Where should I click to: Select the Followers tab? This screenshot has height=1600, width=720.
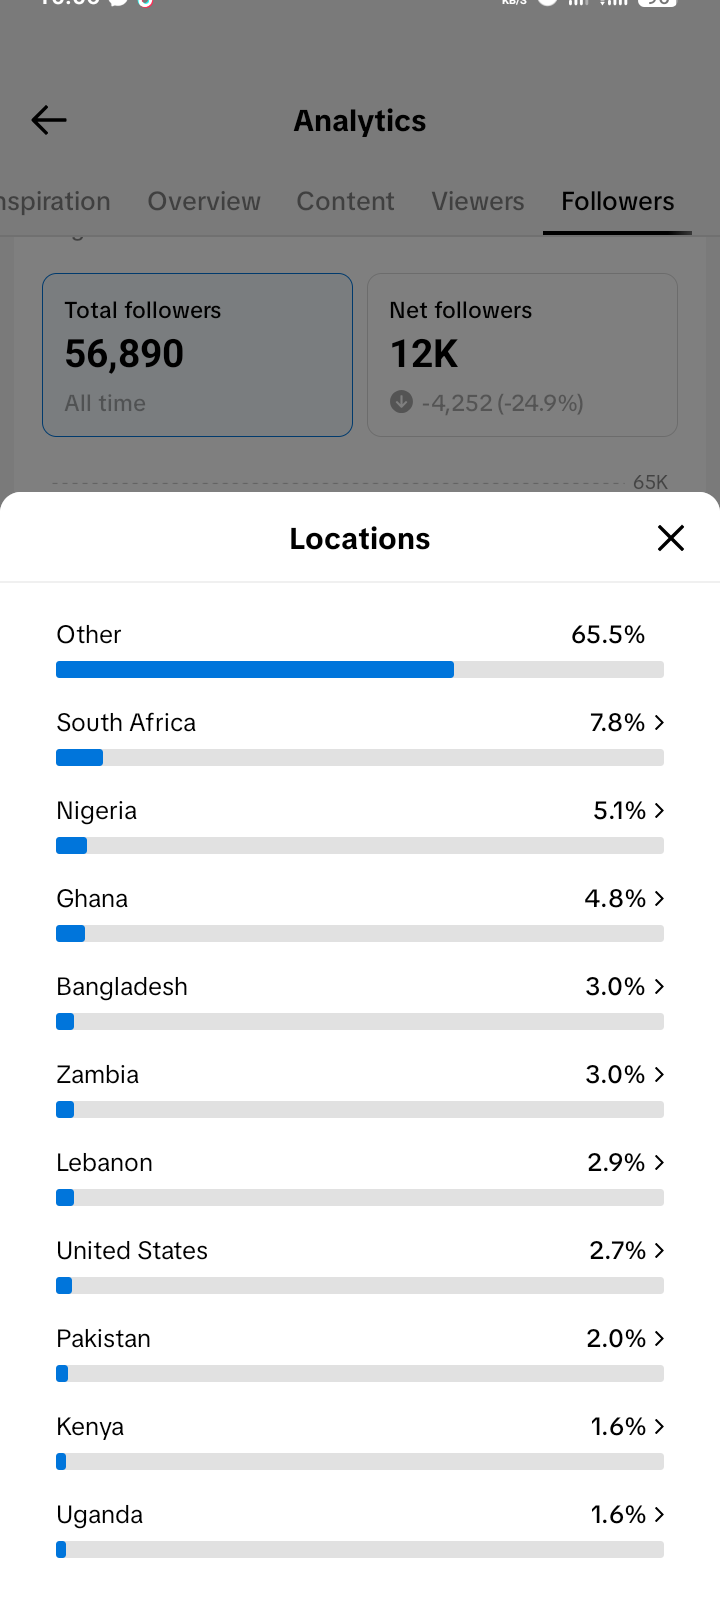click(618, 201)
